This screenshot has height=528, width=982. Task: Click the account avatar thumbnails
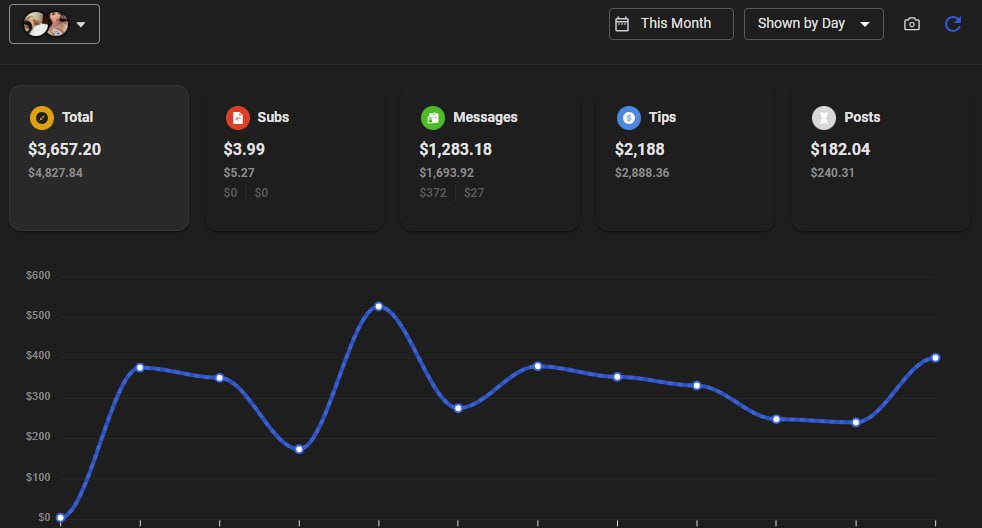pyautogui.click(x=45, y=25)
